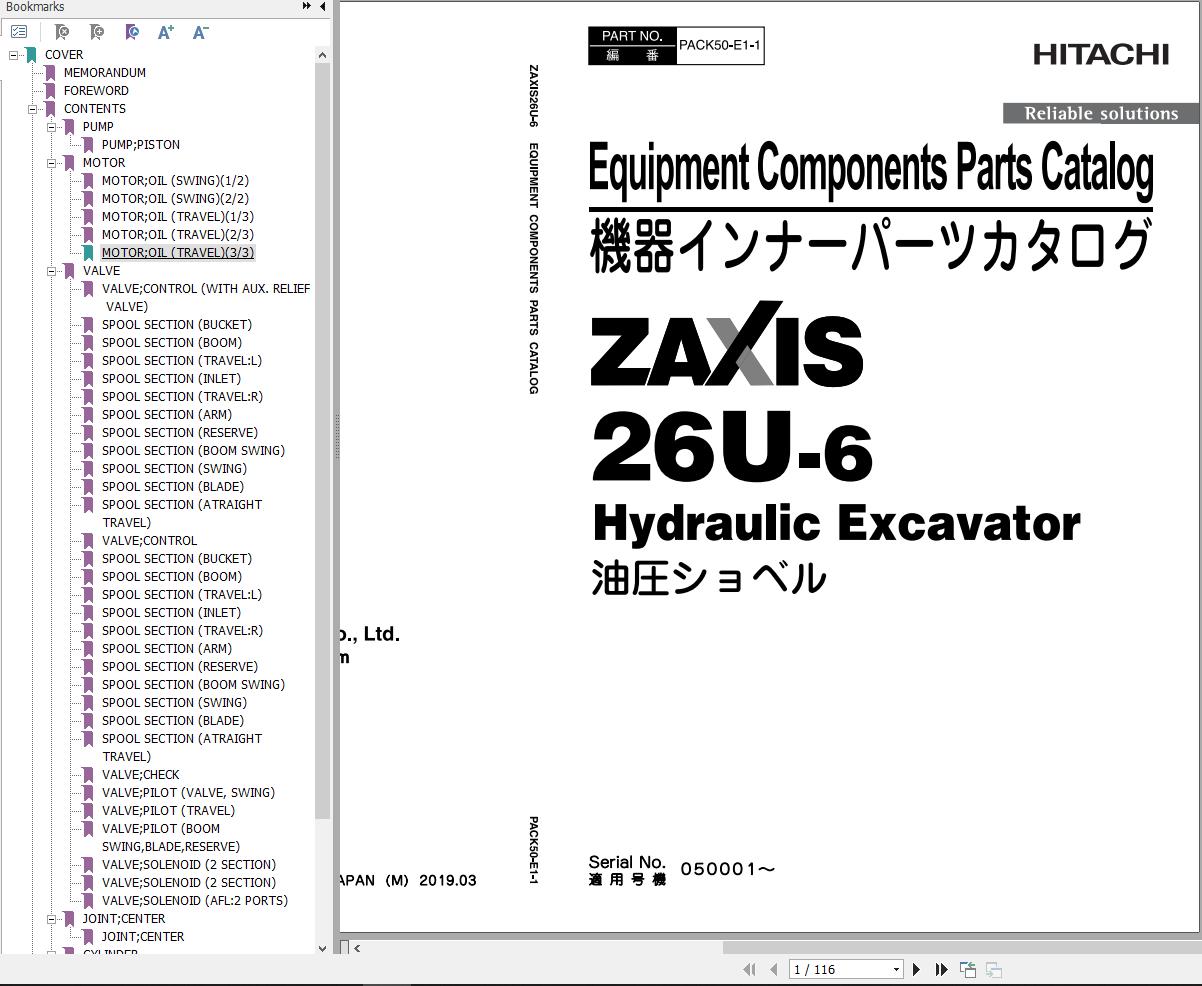Click the FOREWORD bookmark ribbon icon
The height and width of the screenshot is (986, 1202).
pos(50,91)
